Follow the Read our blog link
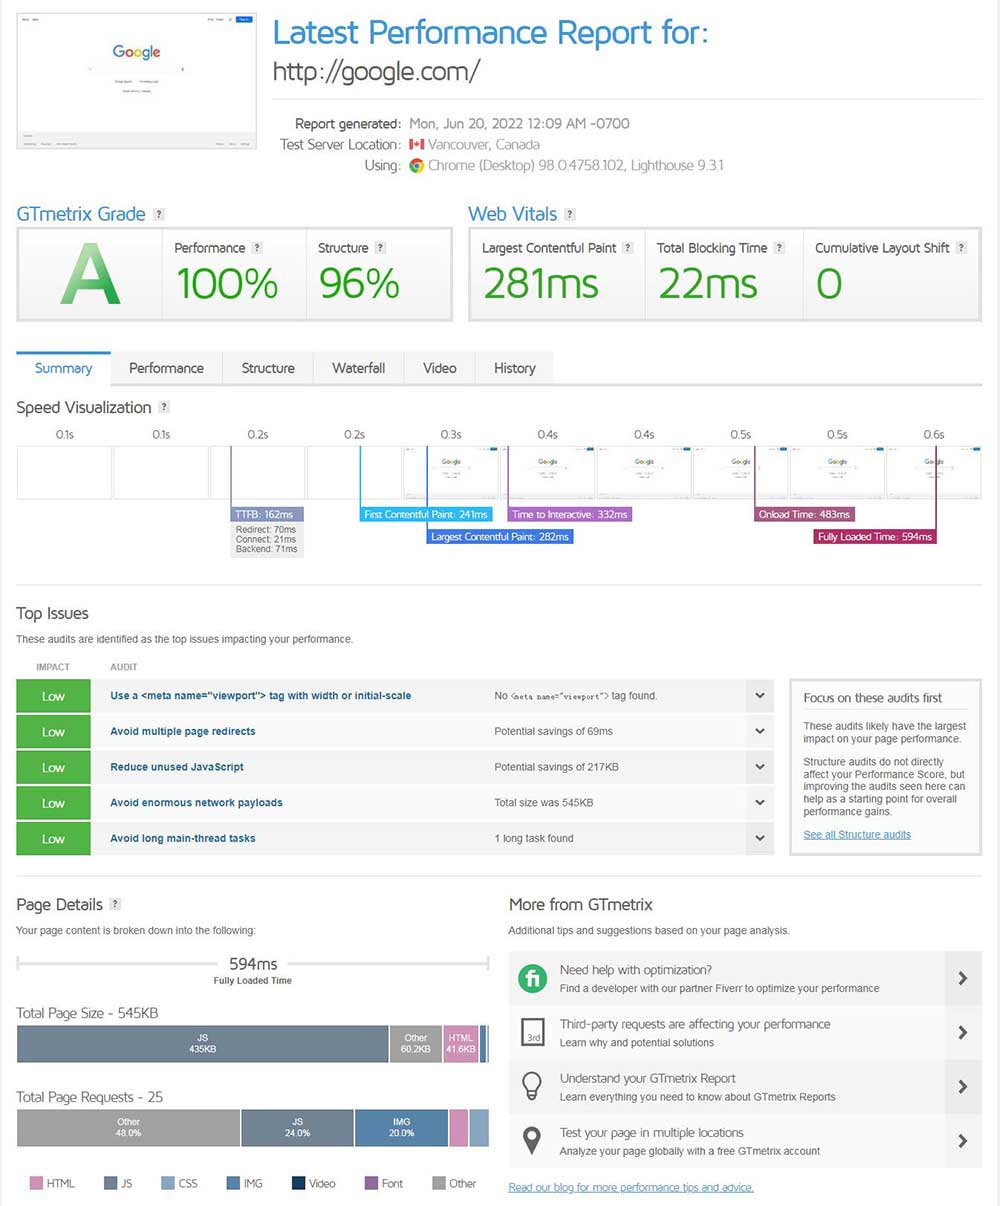 pos(631,1187)
